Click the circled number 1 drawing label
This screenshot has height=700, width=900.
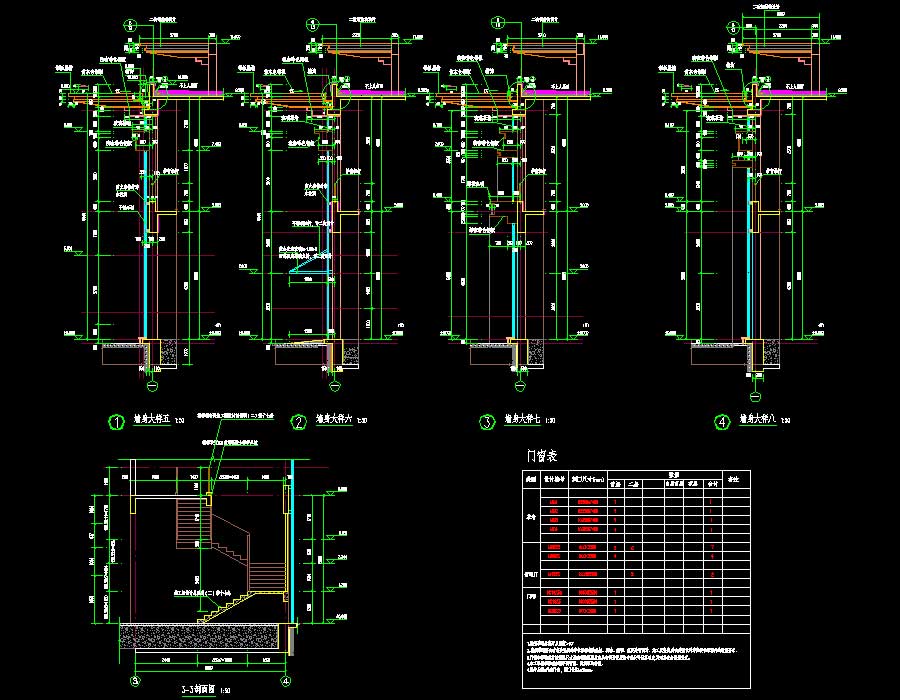click(116, 423)
